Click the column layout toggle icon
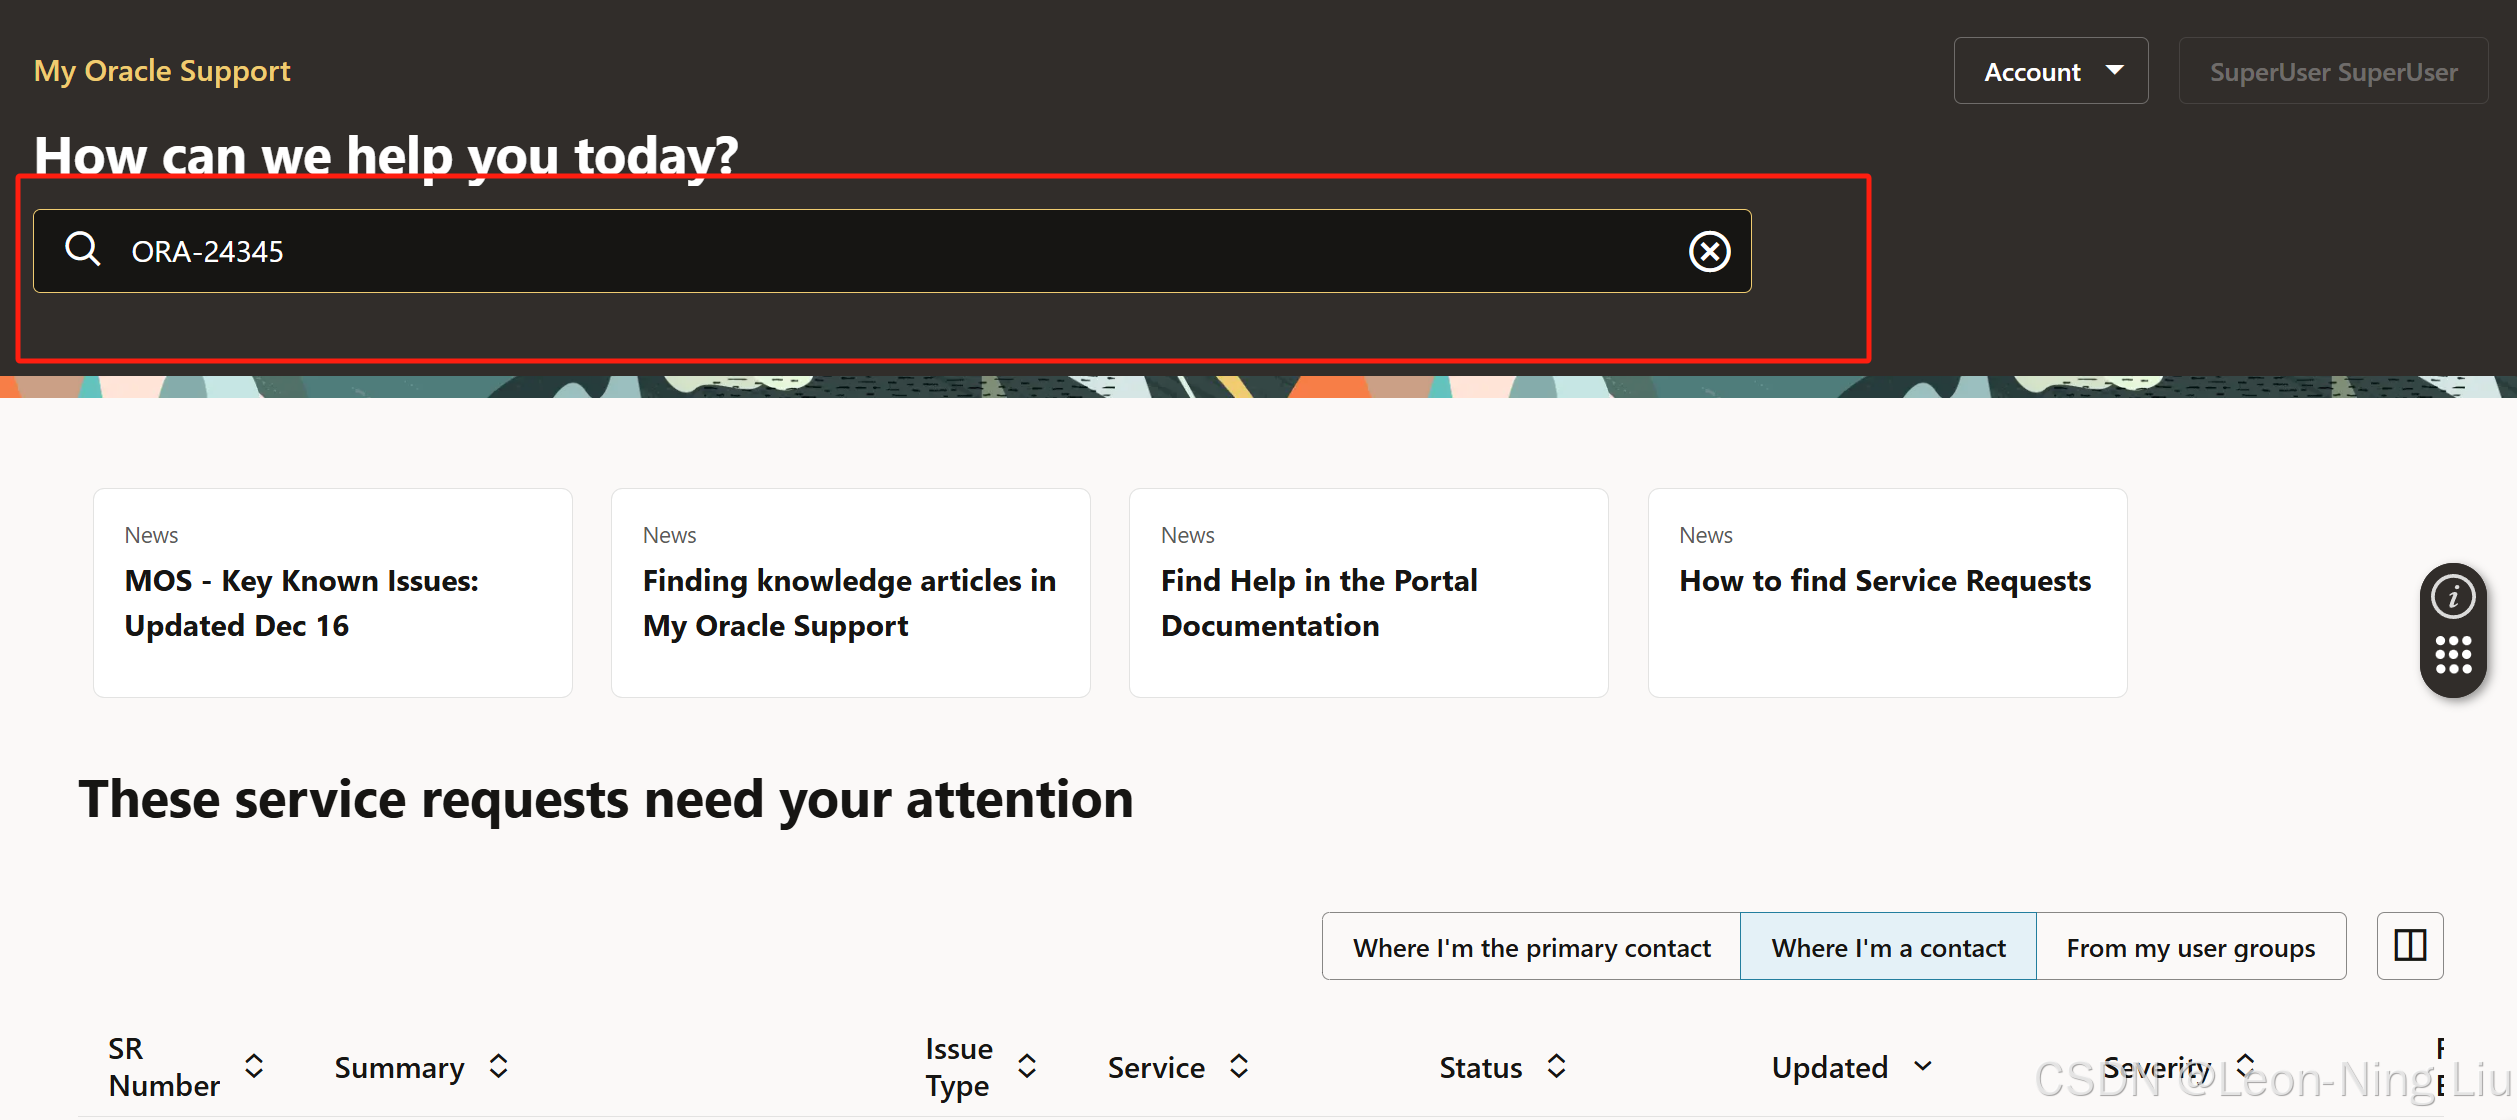 pyautogui.click(x=2409, y=945)
